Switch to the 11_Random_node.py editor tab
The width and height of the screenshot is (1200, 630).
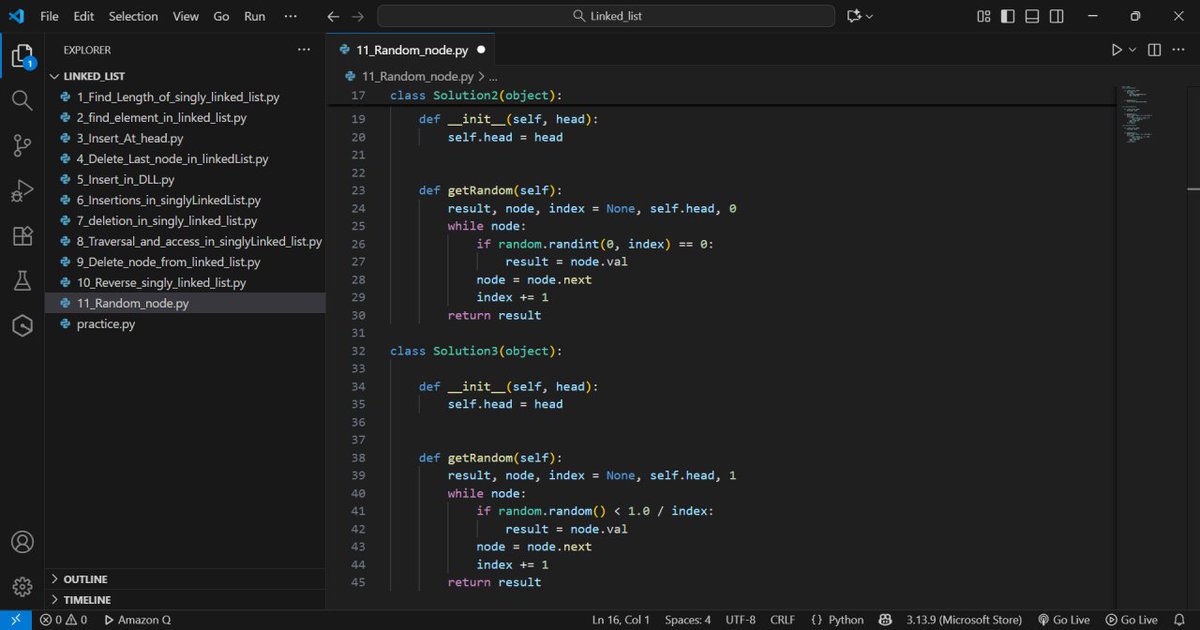(411, 49)
